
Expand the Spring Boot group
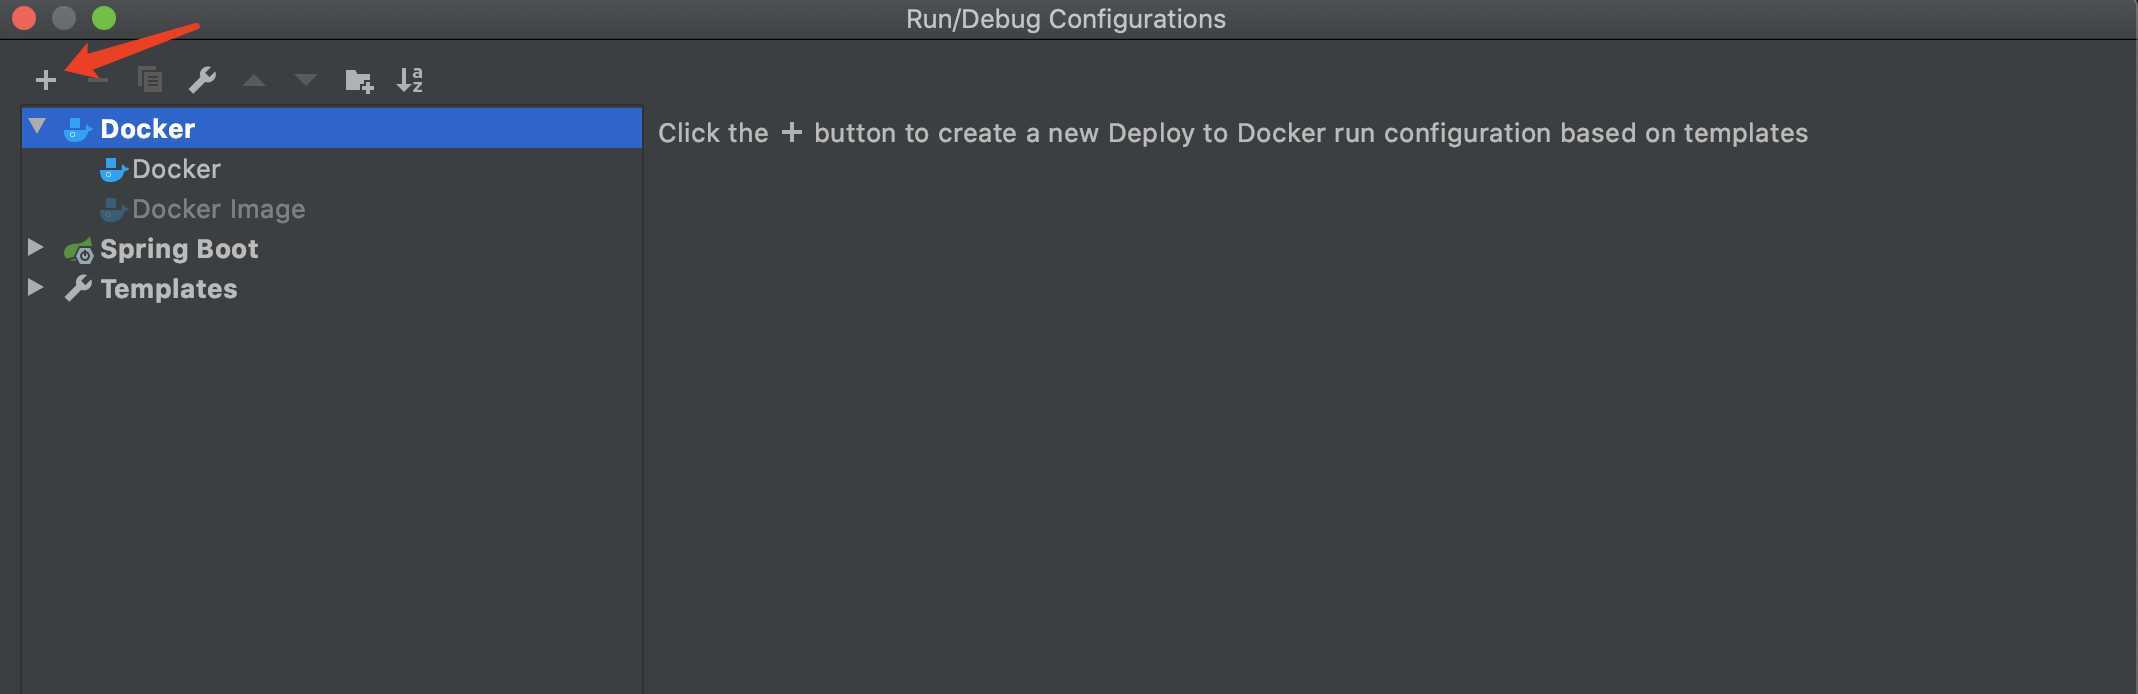[35, 247]
